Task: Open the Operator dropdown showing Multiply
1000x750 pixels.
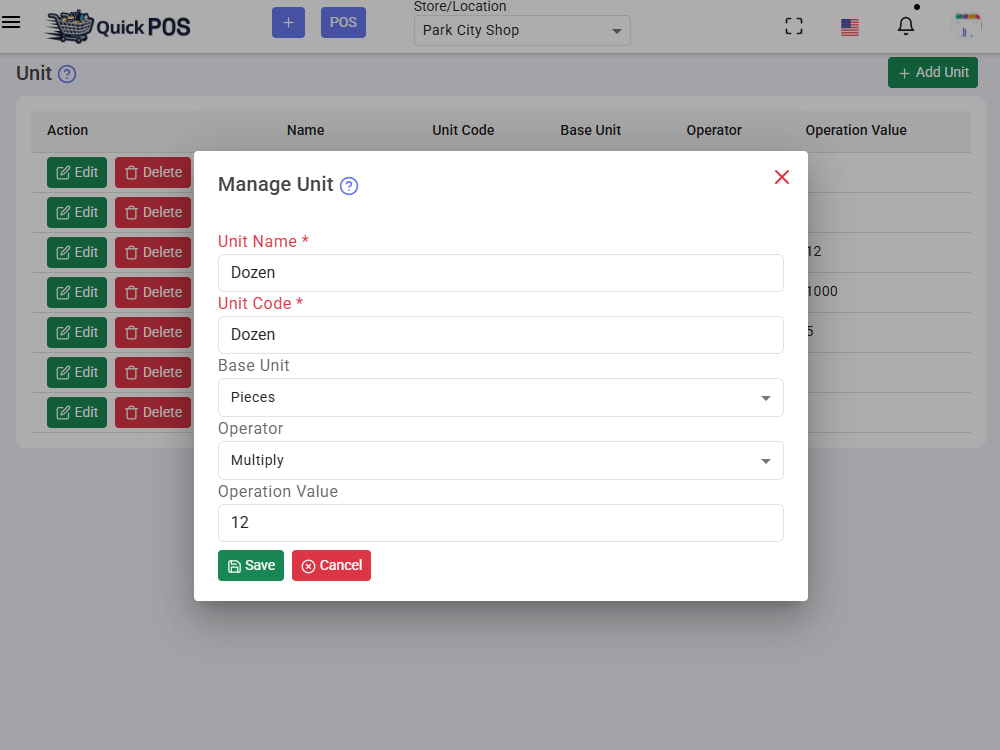Action: [x=501, y=460]
